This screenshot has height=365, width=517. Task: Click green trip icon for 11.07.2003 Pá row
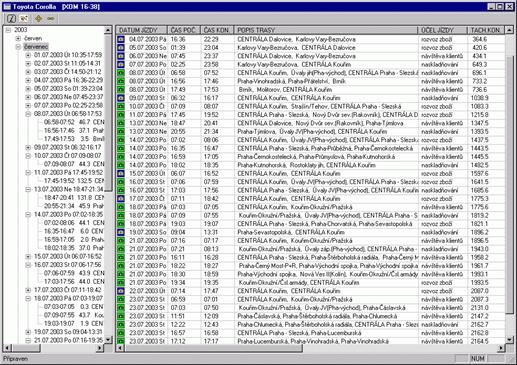[x=121, y=115]
